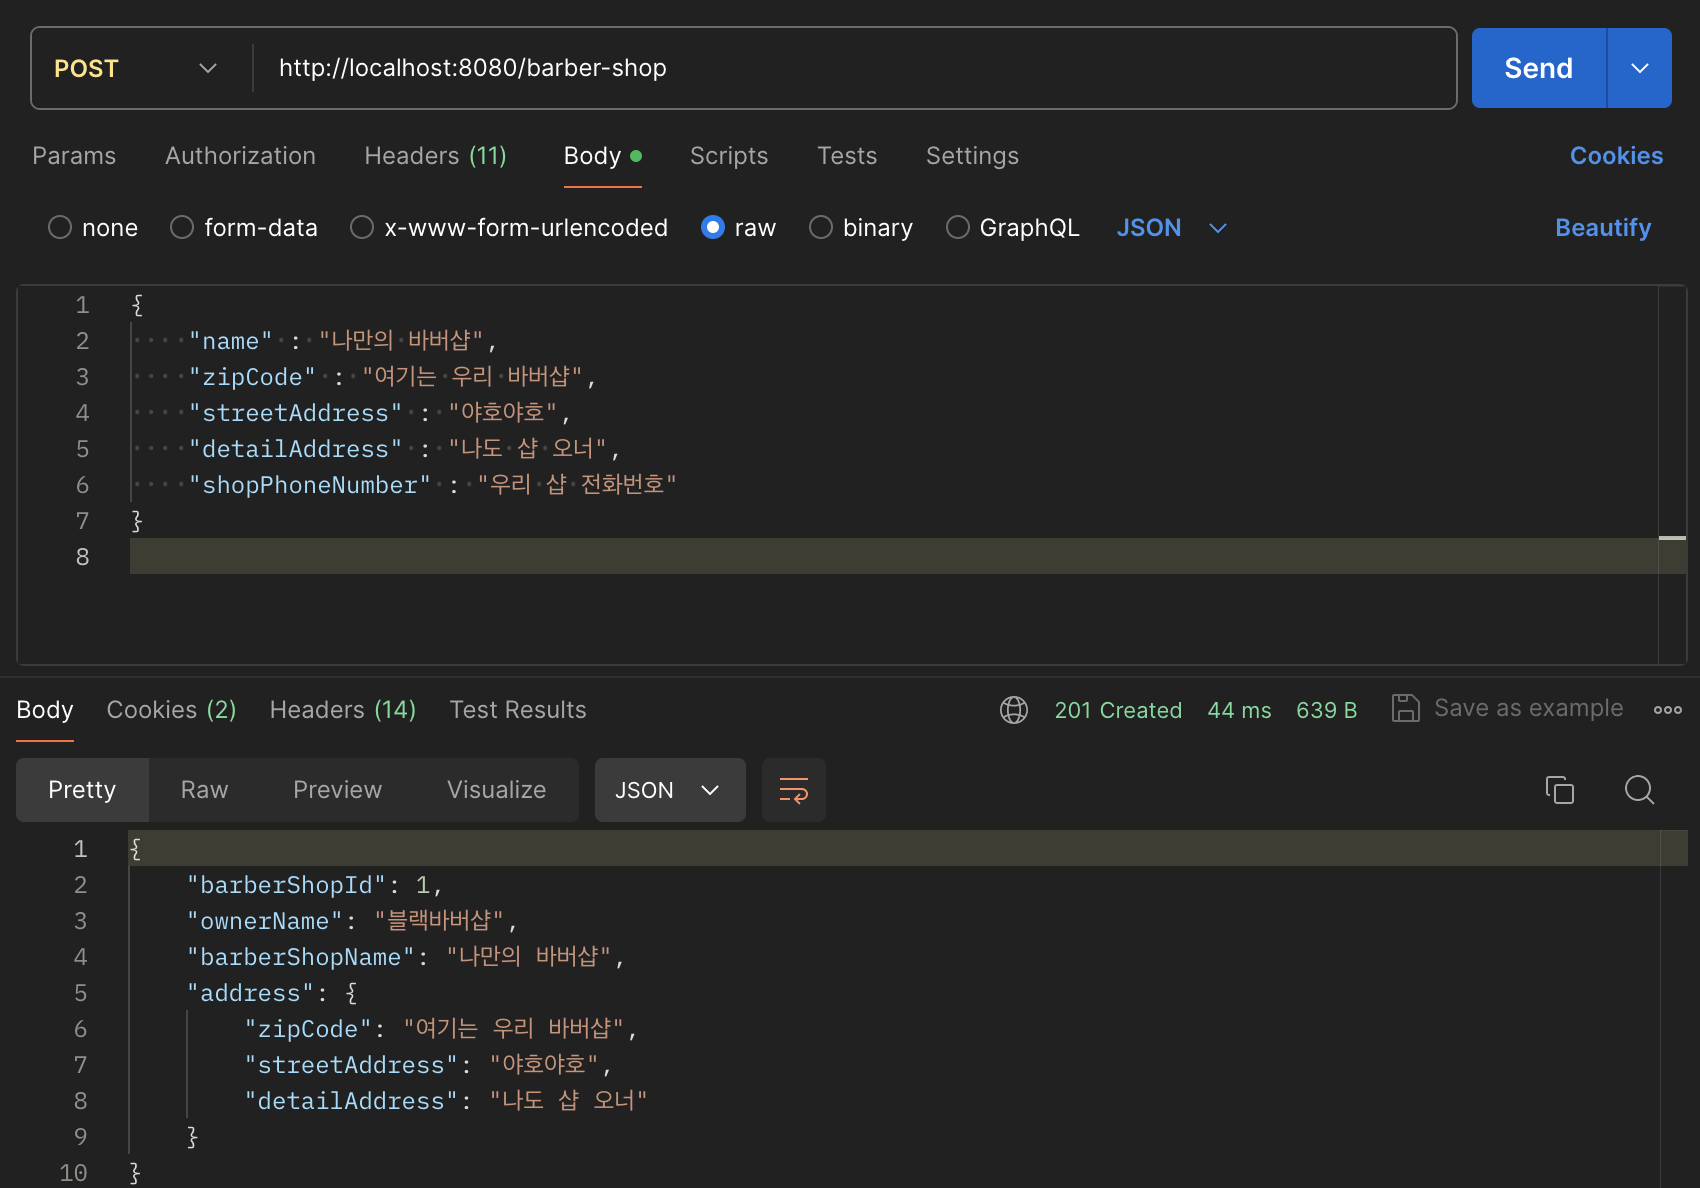Click Beautify to format JSON

[1603, 228]
